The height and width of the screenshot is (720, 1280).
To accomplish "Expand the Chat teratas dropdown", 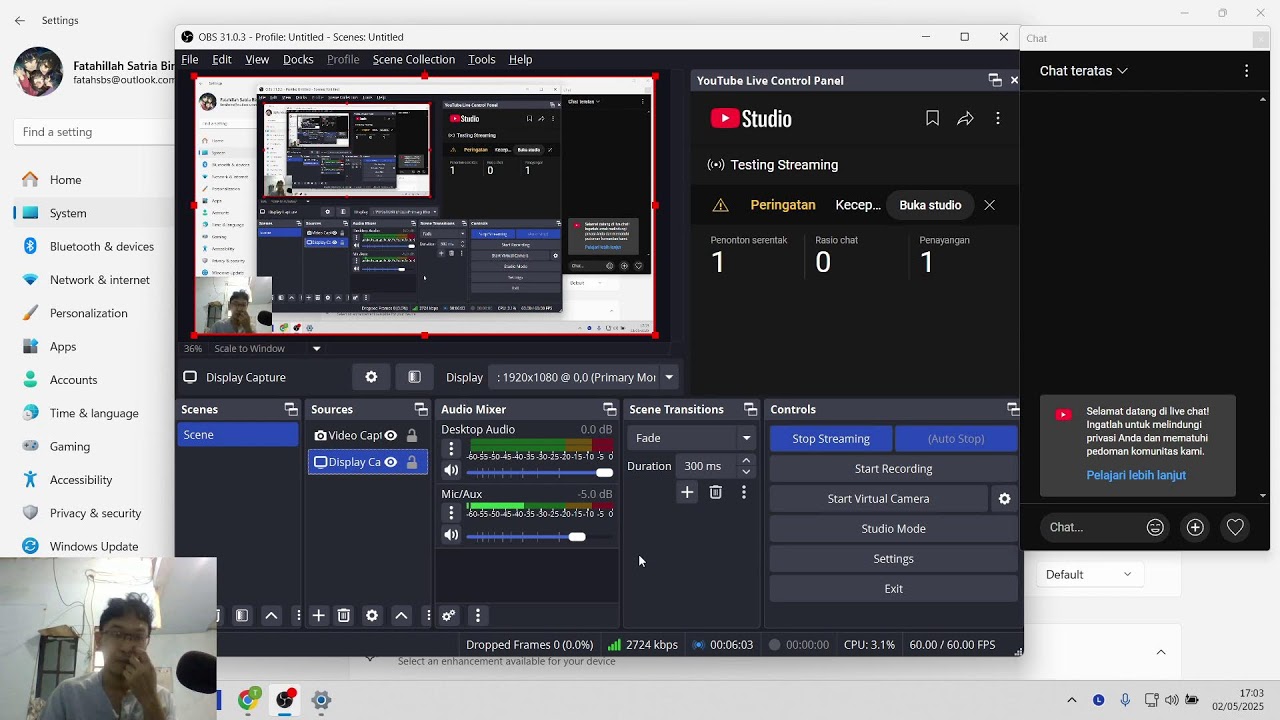I will [1084, 71].
